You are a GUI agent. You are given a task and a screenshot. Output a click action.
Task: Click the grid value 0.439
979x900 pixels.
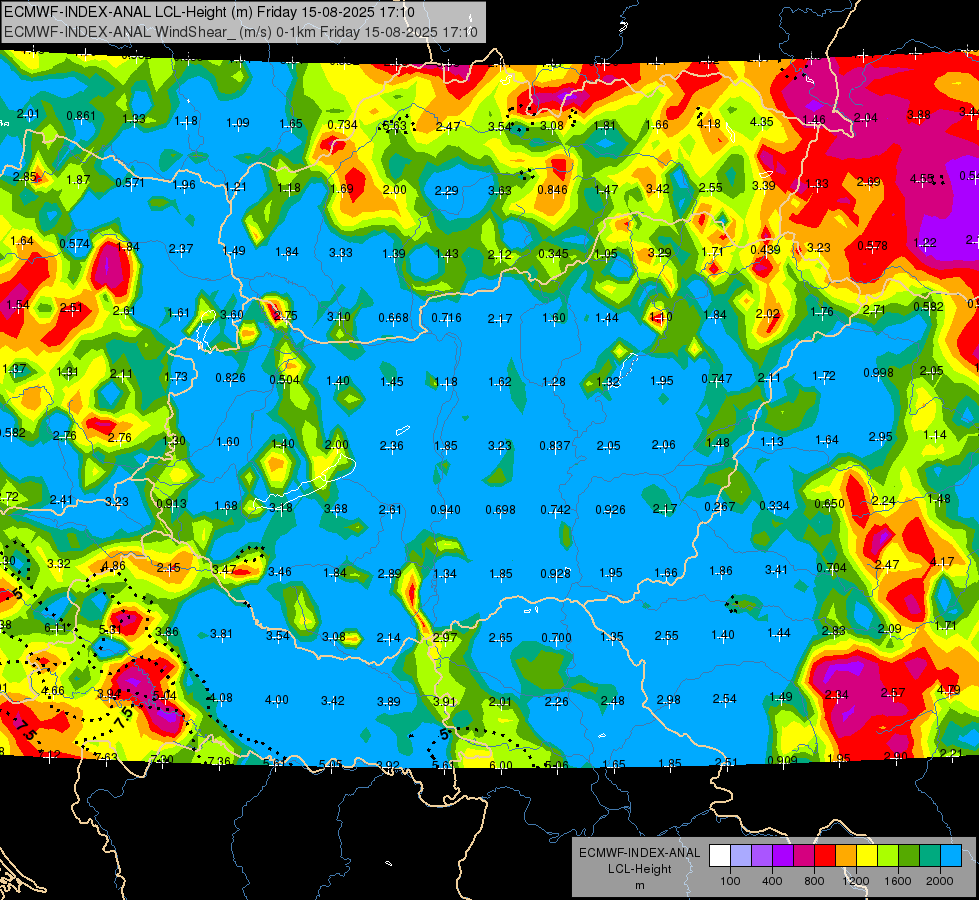click(765, 250)
